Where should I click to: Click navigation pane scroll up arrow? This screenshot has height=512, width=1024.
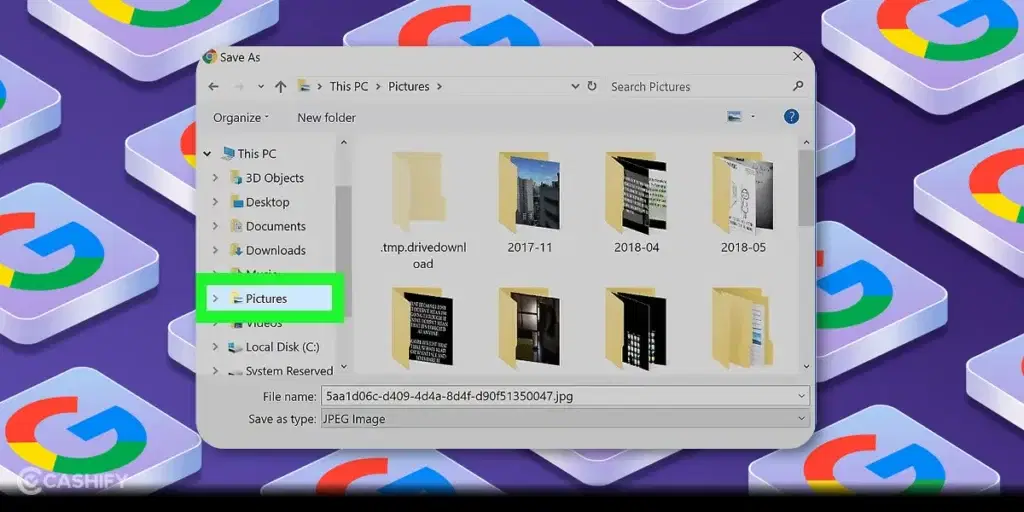click(344, 142)
